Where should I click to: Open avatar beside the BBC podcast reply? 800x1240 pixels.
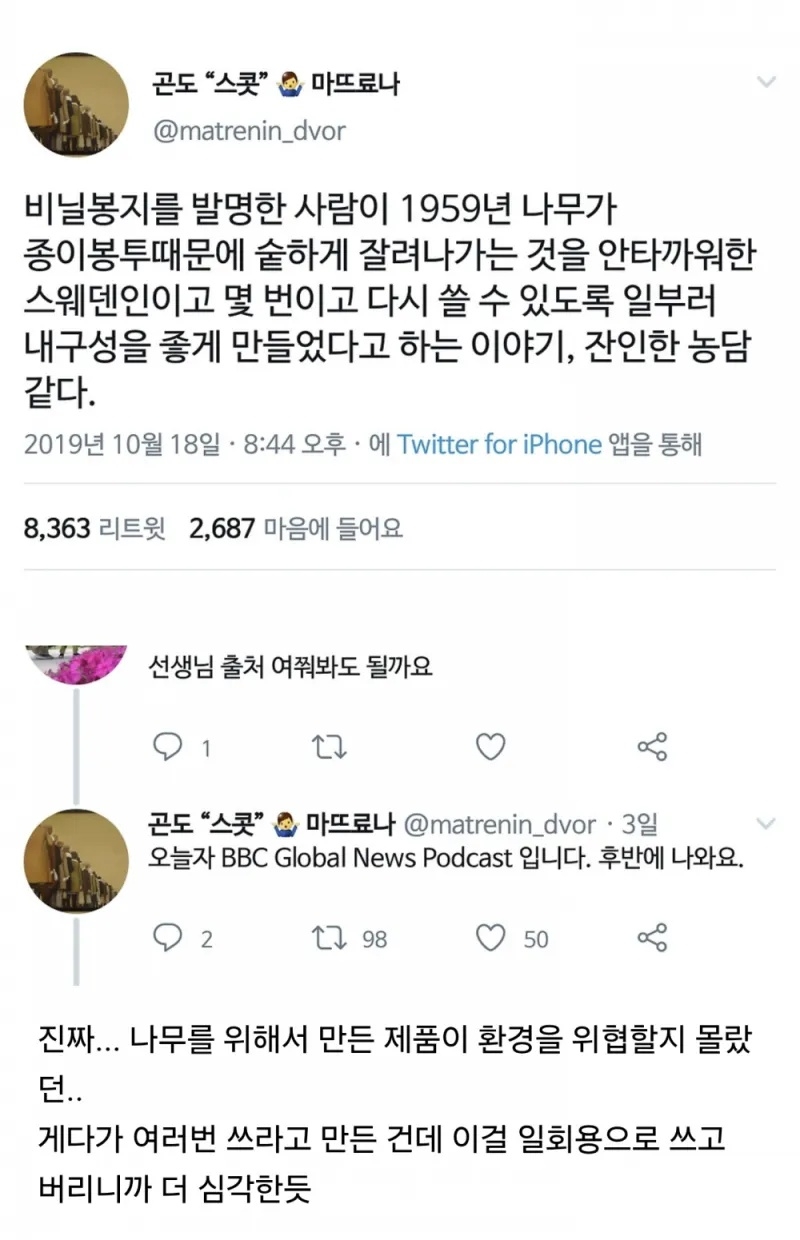point(75,861)
